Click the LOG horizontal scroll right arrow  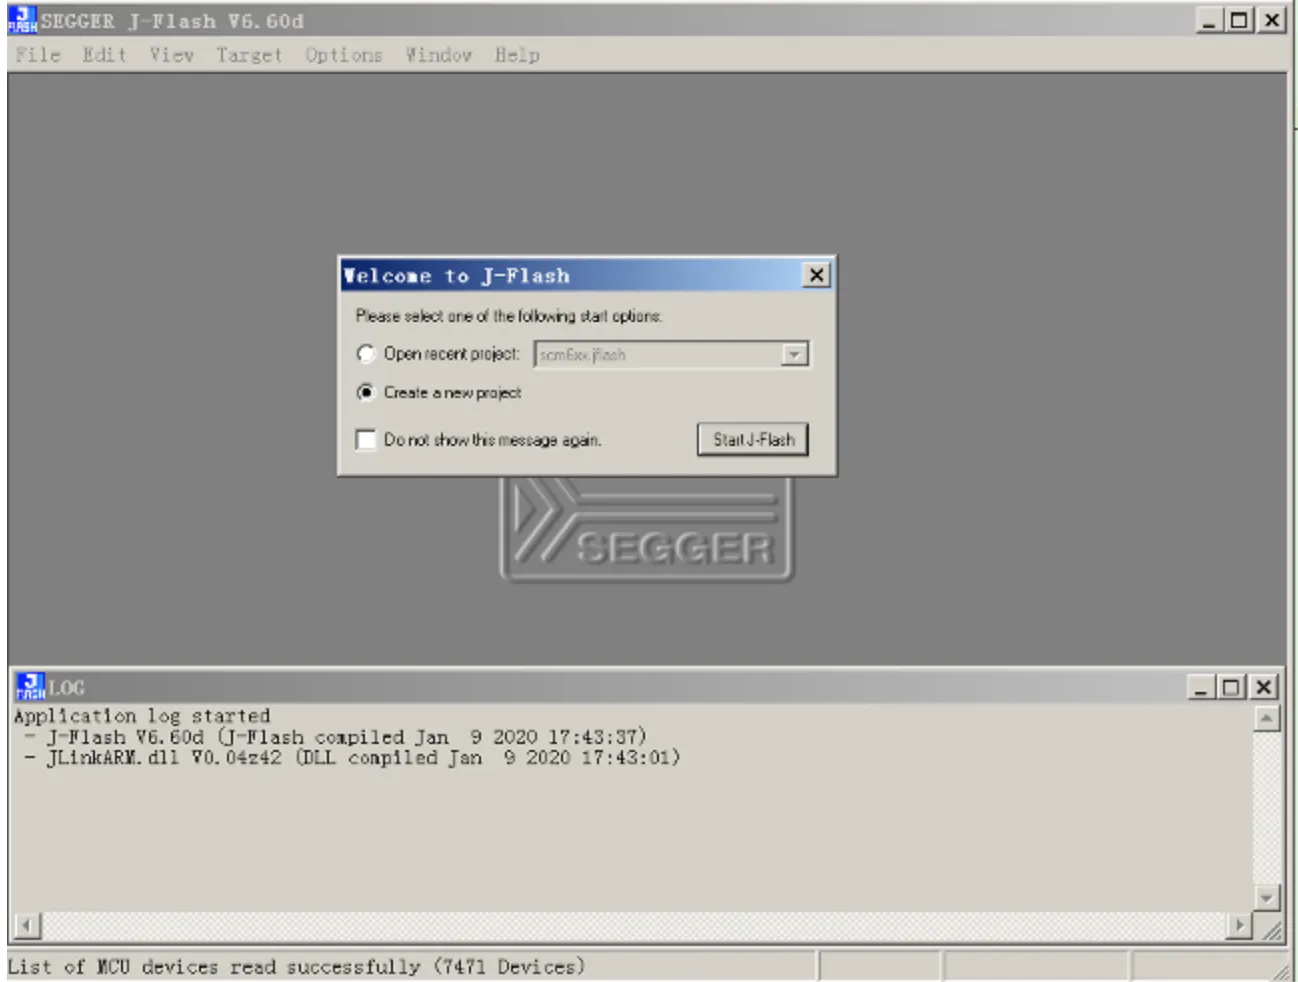pos(1239,926)
